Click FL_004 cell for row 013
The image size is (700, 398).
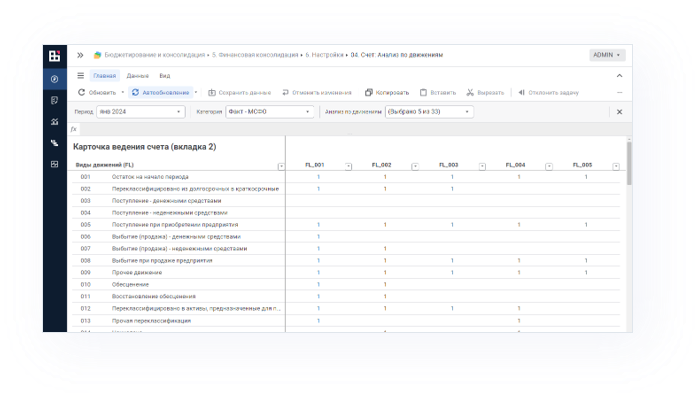[x=519, y=321]
